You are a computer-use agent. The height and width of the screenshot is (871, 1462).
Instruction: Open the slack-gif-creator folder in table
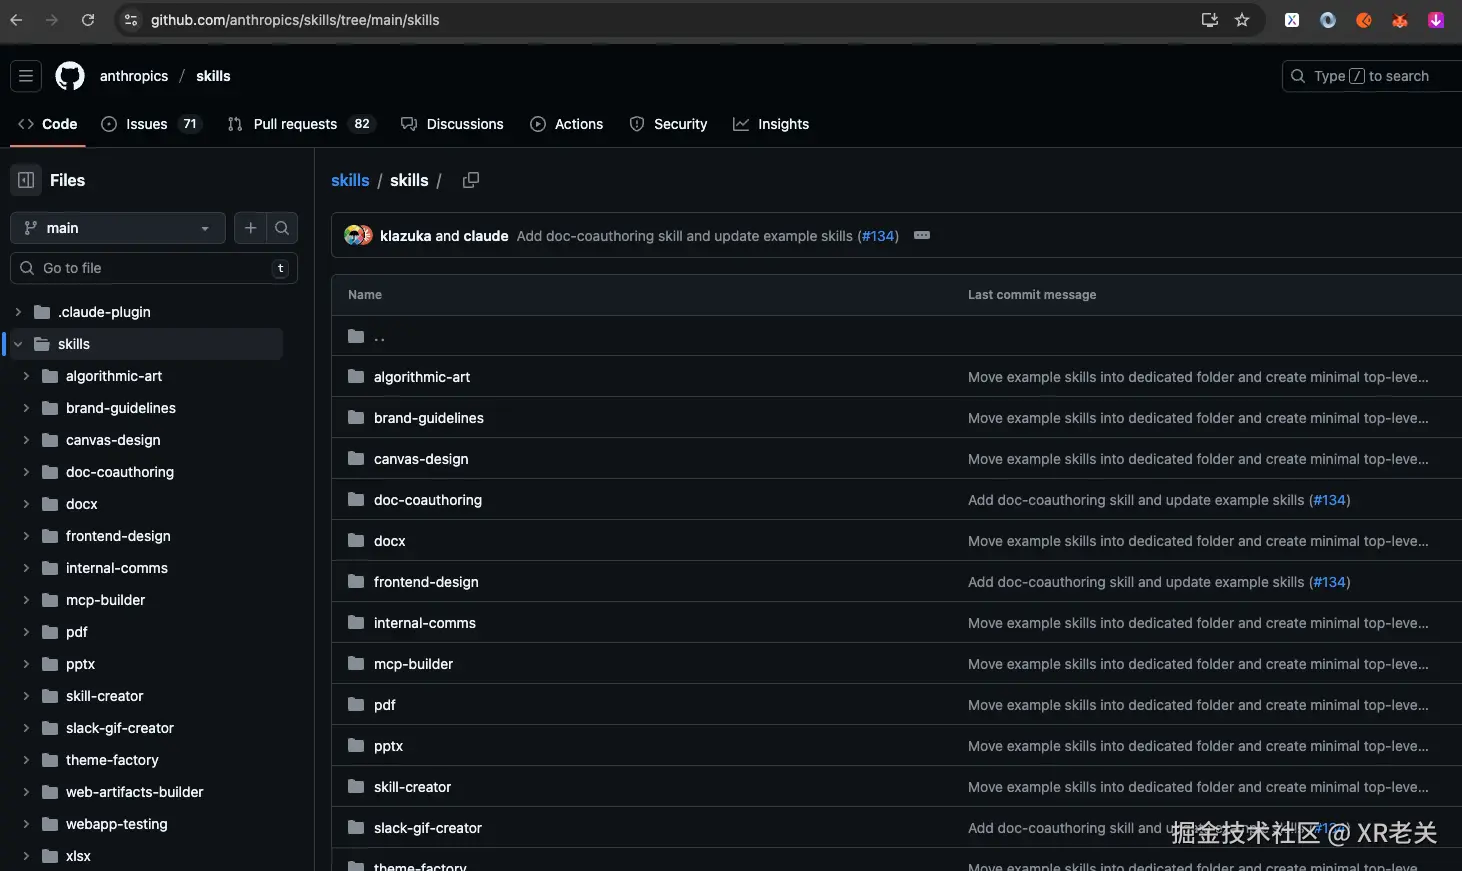tap(428, 828)
